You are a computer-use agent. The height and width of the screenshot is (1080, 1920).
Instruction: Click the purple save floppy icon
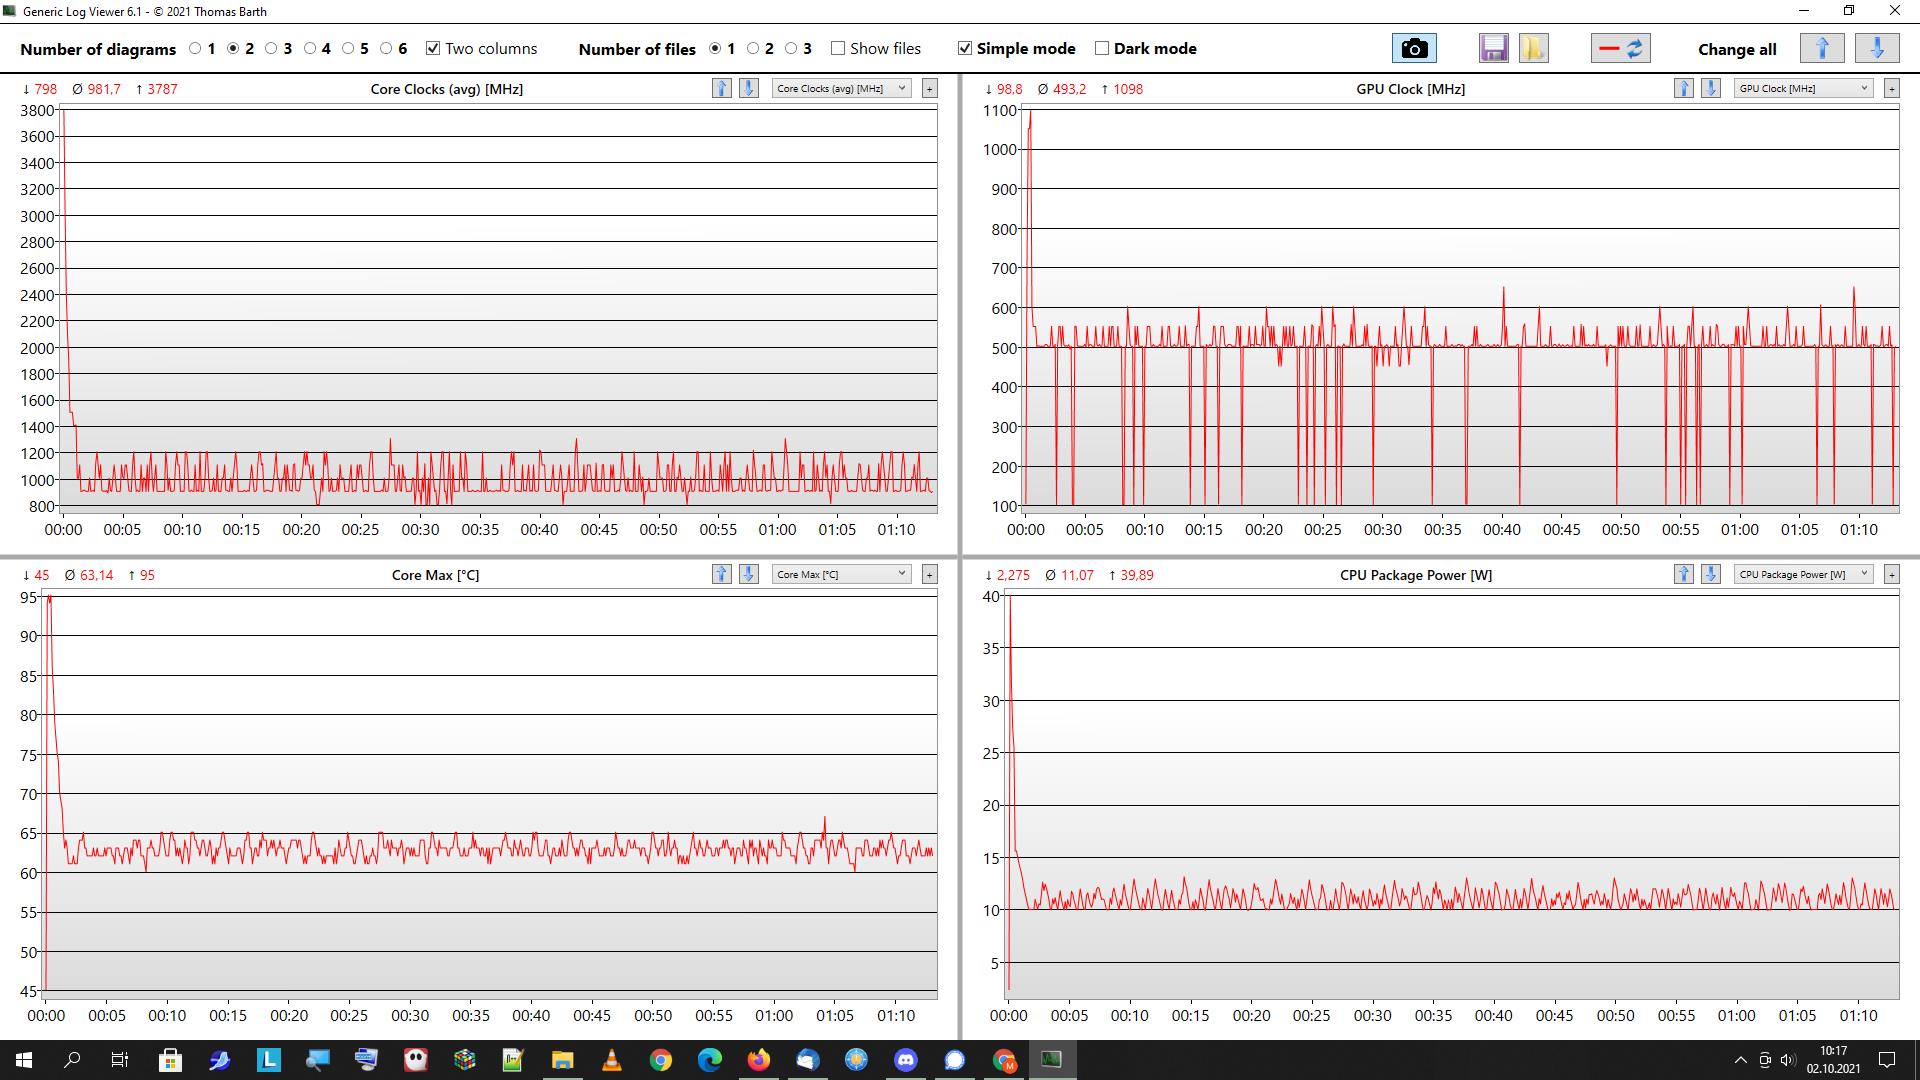(1493, 48)
